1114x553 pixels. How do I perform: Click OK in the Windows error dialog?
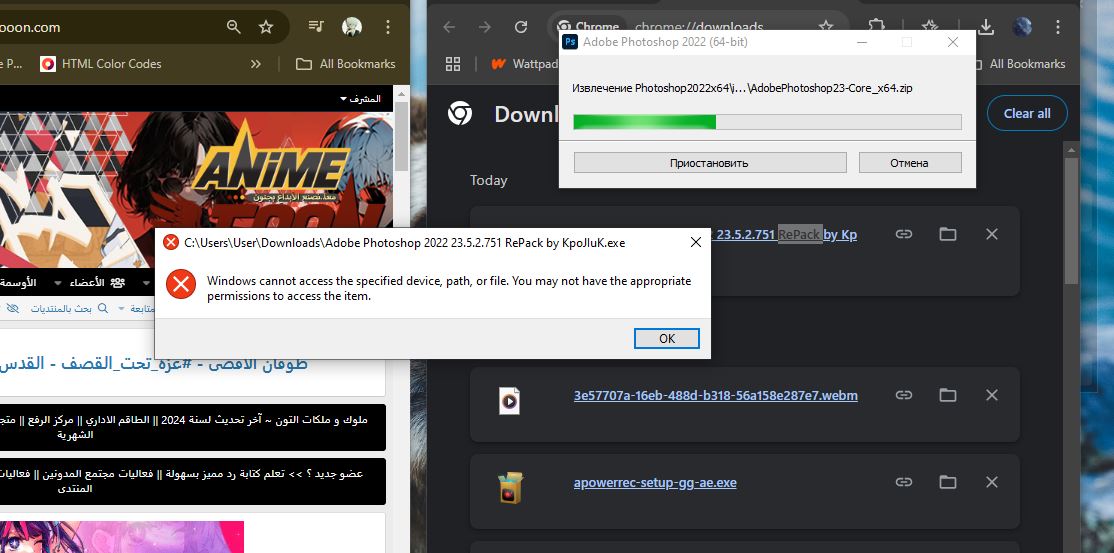point(666,338)
